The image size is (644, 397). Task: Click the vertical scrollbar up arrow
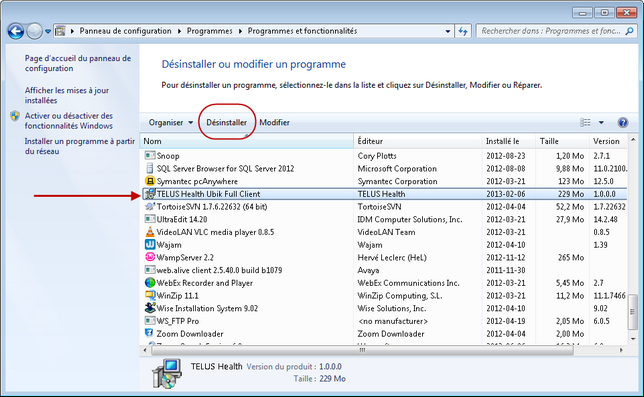point(633,140)
